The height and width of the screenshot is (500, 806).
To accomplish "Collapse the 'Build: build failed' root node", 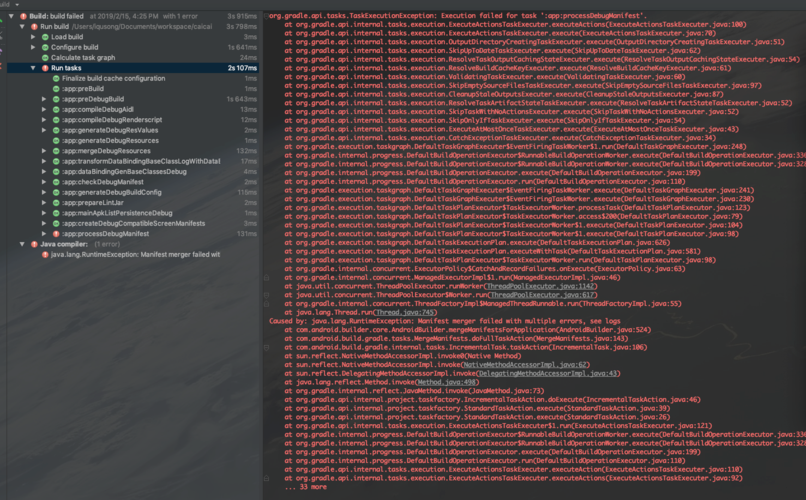I will (x=11, y=16).
